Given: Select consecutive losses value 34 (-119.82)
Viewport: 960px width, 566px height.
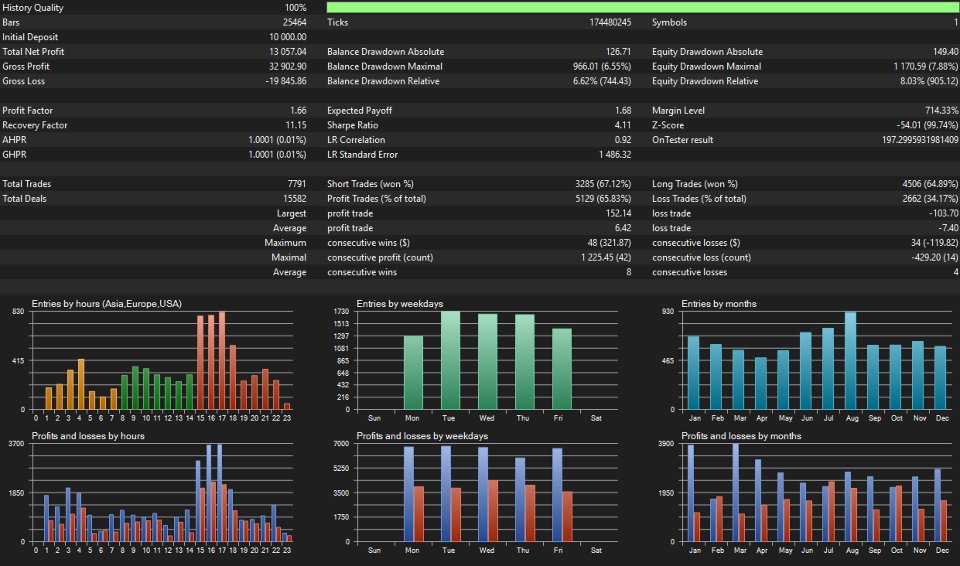Looking at the screenshot, I should 935,243.
